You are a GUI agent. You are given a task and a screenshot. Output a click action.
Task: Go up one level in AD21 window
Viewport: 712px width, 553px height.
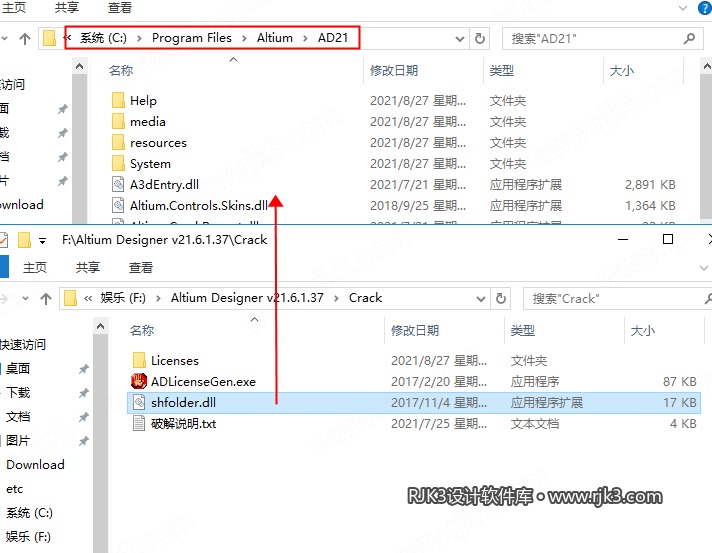(25, 39)
